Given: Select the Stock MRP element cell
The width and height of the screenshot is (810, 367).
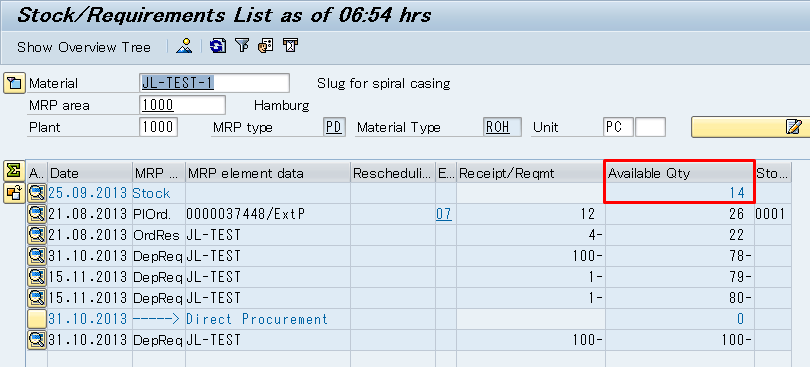Looking at the screenshot, I should tap(158, 193).
